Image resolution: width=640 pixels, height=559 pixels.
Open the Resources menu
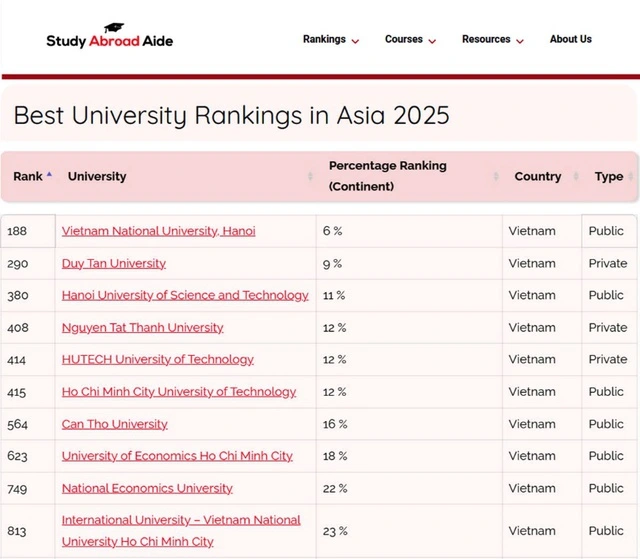click(486, 39)
